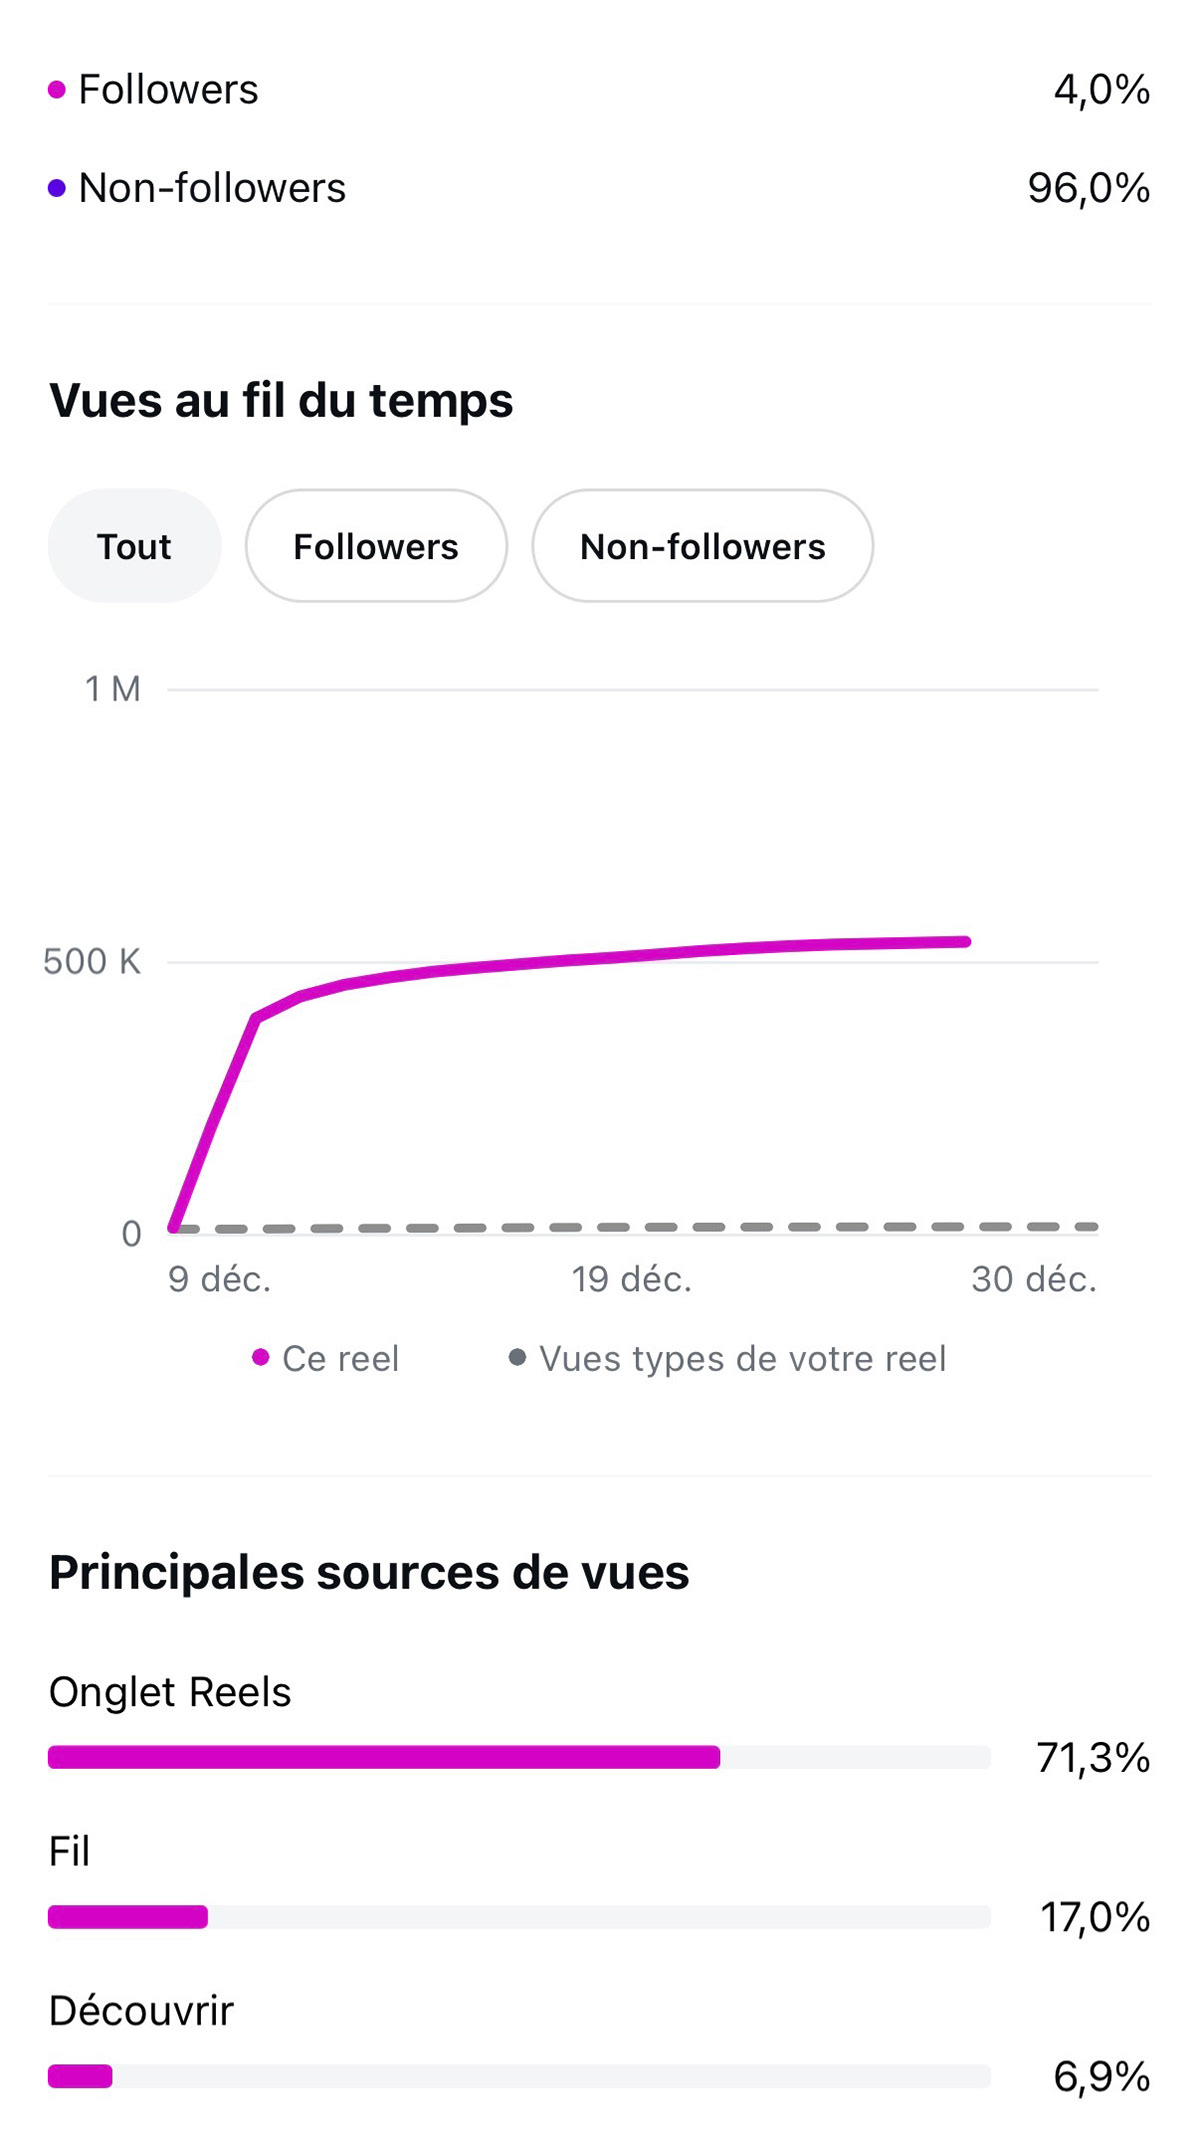Click the Principales sources de vues heading

(x=369, y=1572)
